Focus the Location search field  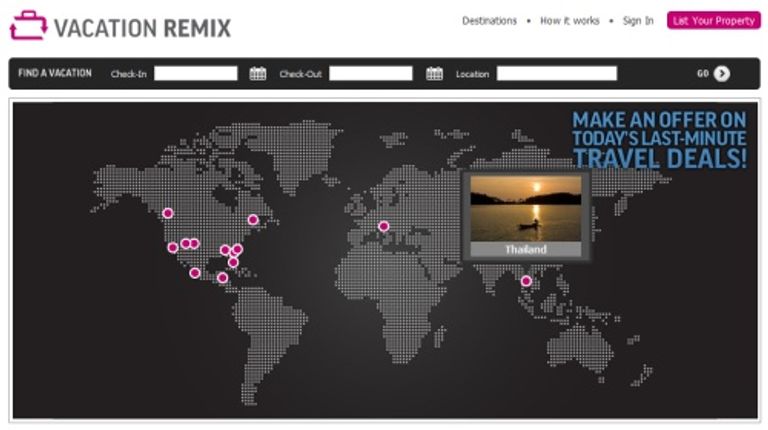pos(557,73)
